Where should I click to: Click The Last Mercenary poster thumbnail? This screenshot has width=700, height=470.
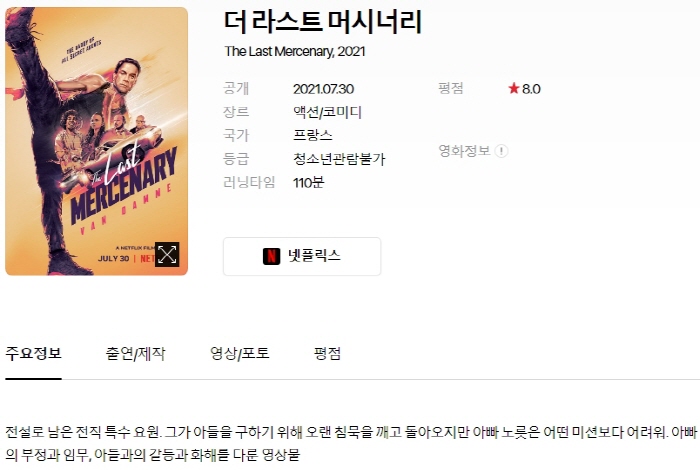point(96,141)
